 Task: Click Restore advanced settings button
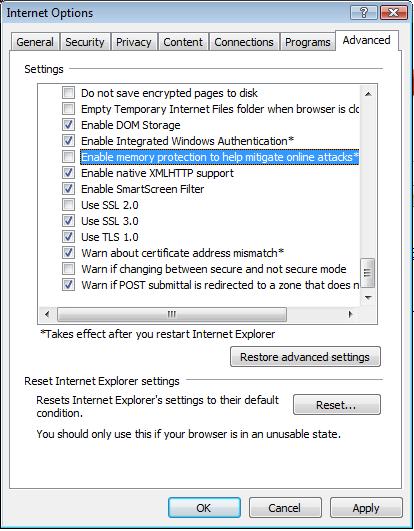point(305,357)
